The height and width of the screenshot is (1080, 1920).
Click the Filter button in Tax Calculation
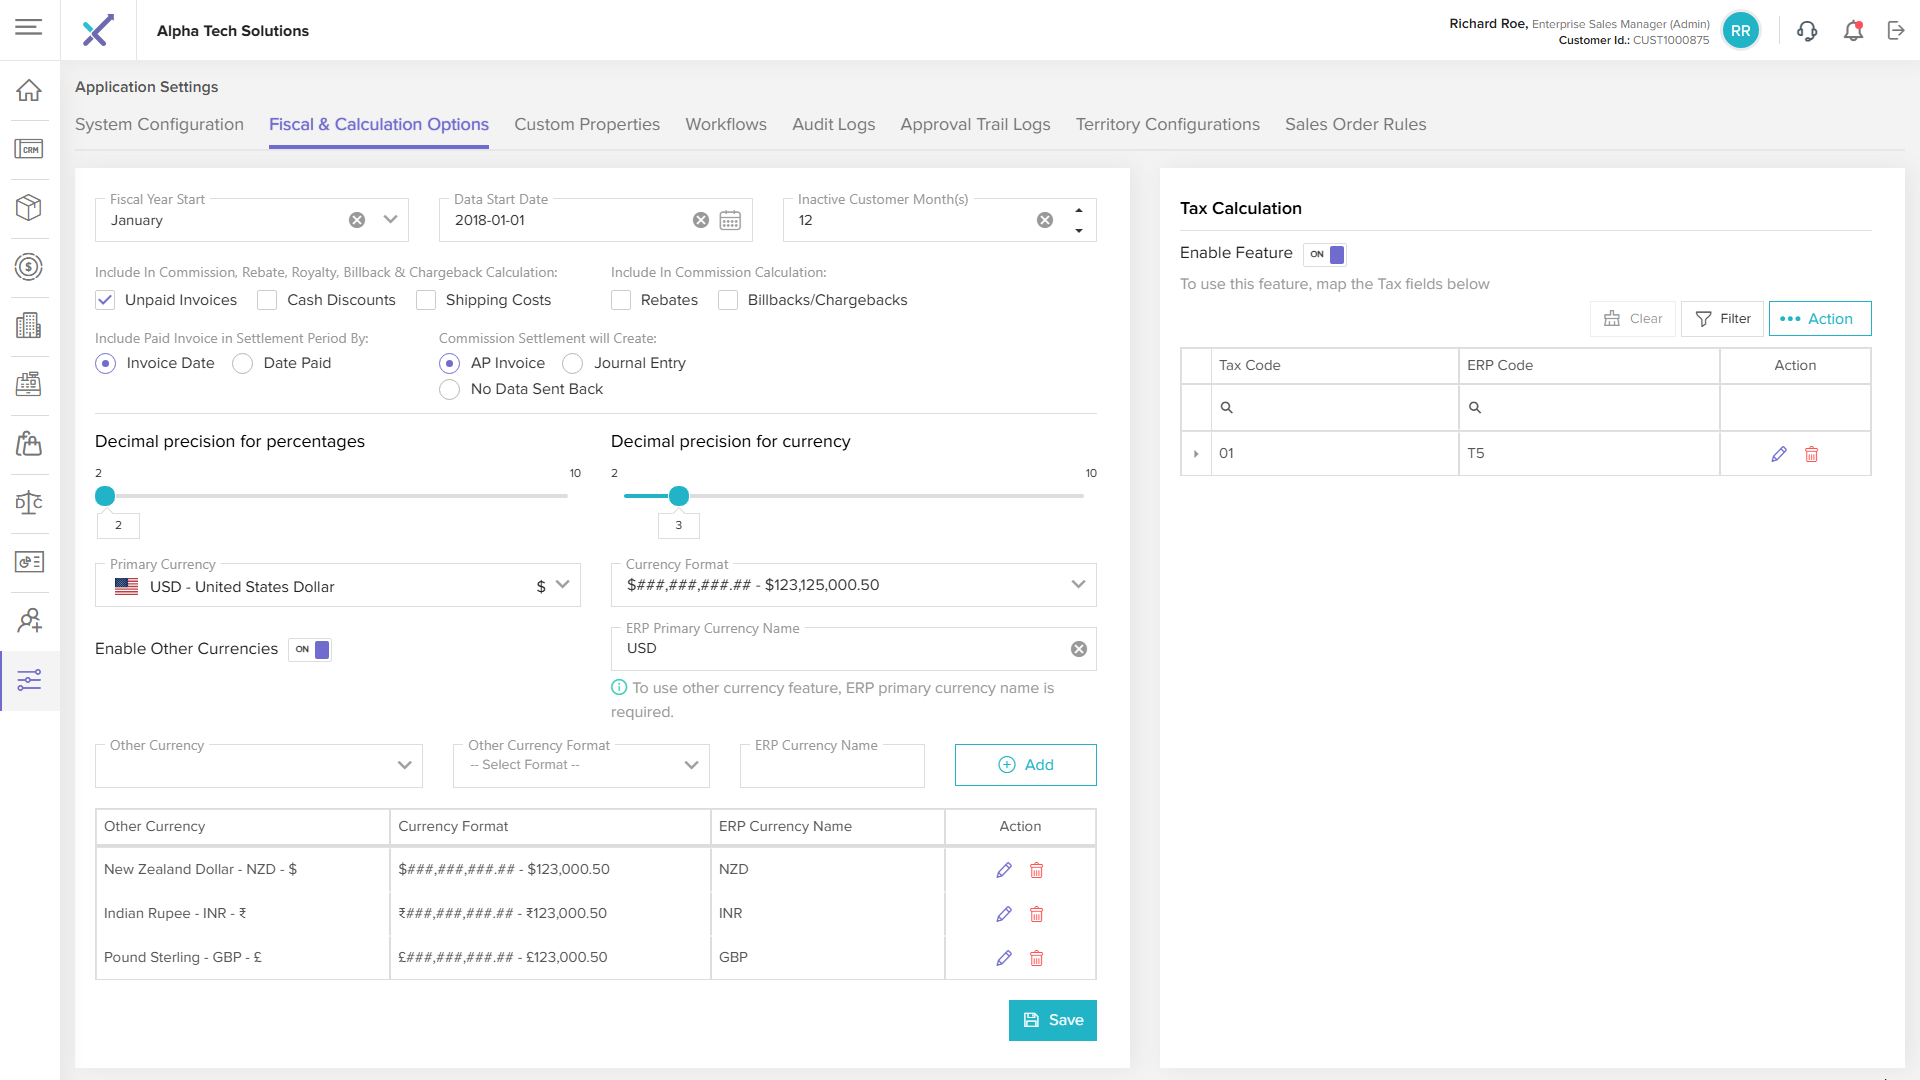(x=1722, y=319)
